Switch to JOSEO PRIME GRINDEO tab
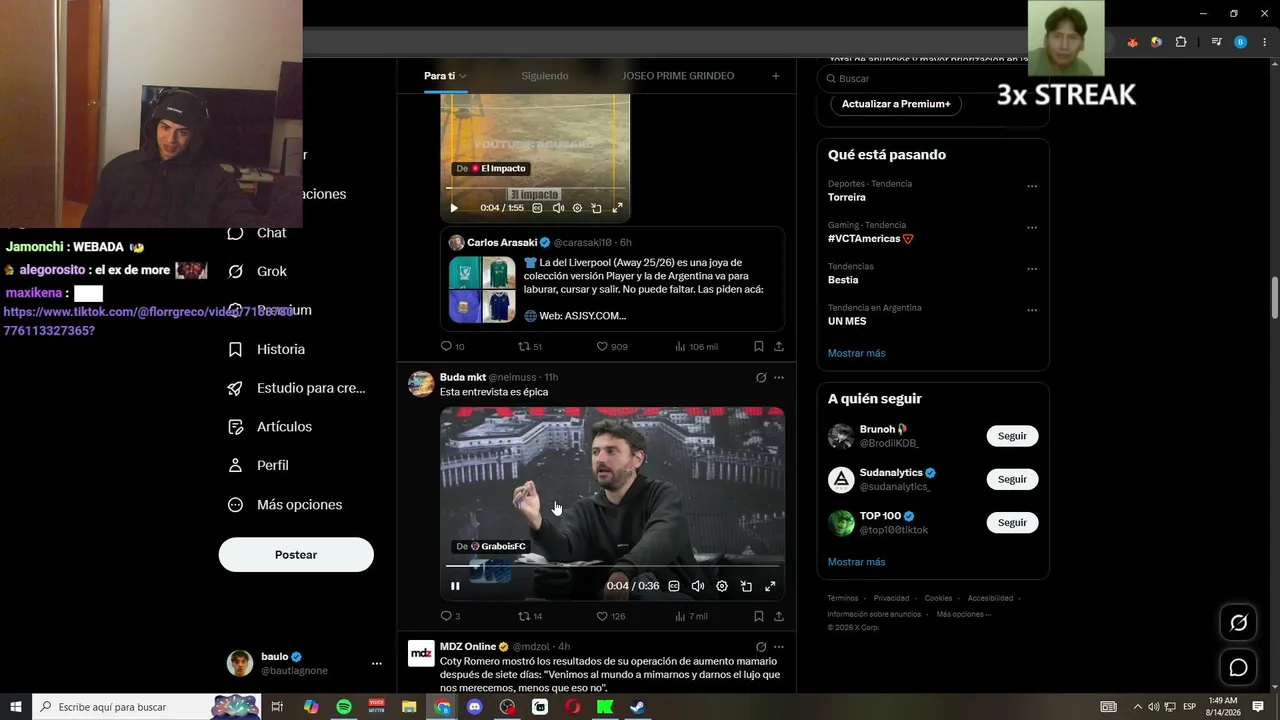 (x=678, y=76)
